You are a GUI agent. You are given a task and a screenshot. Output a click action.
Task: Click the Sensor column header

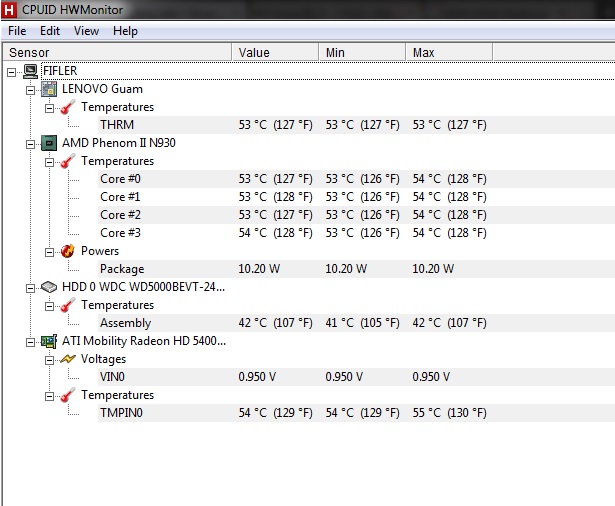[x=117, y=53]
